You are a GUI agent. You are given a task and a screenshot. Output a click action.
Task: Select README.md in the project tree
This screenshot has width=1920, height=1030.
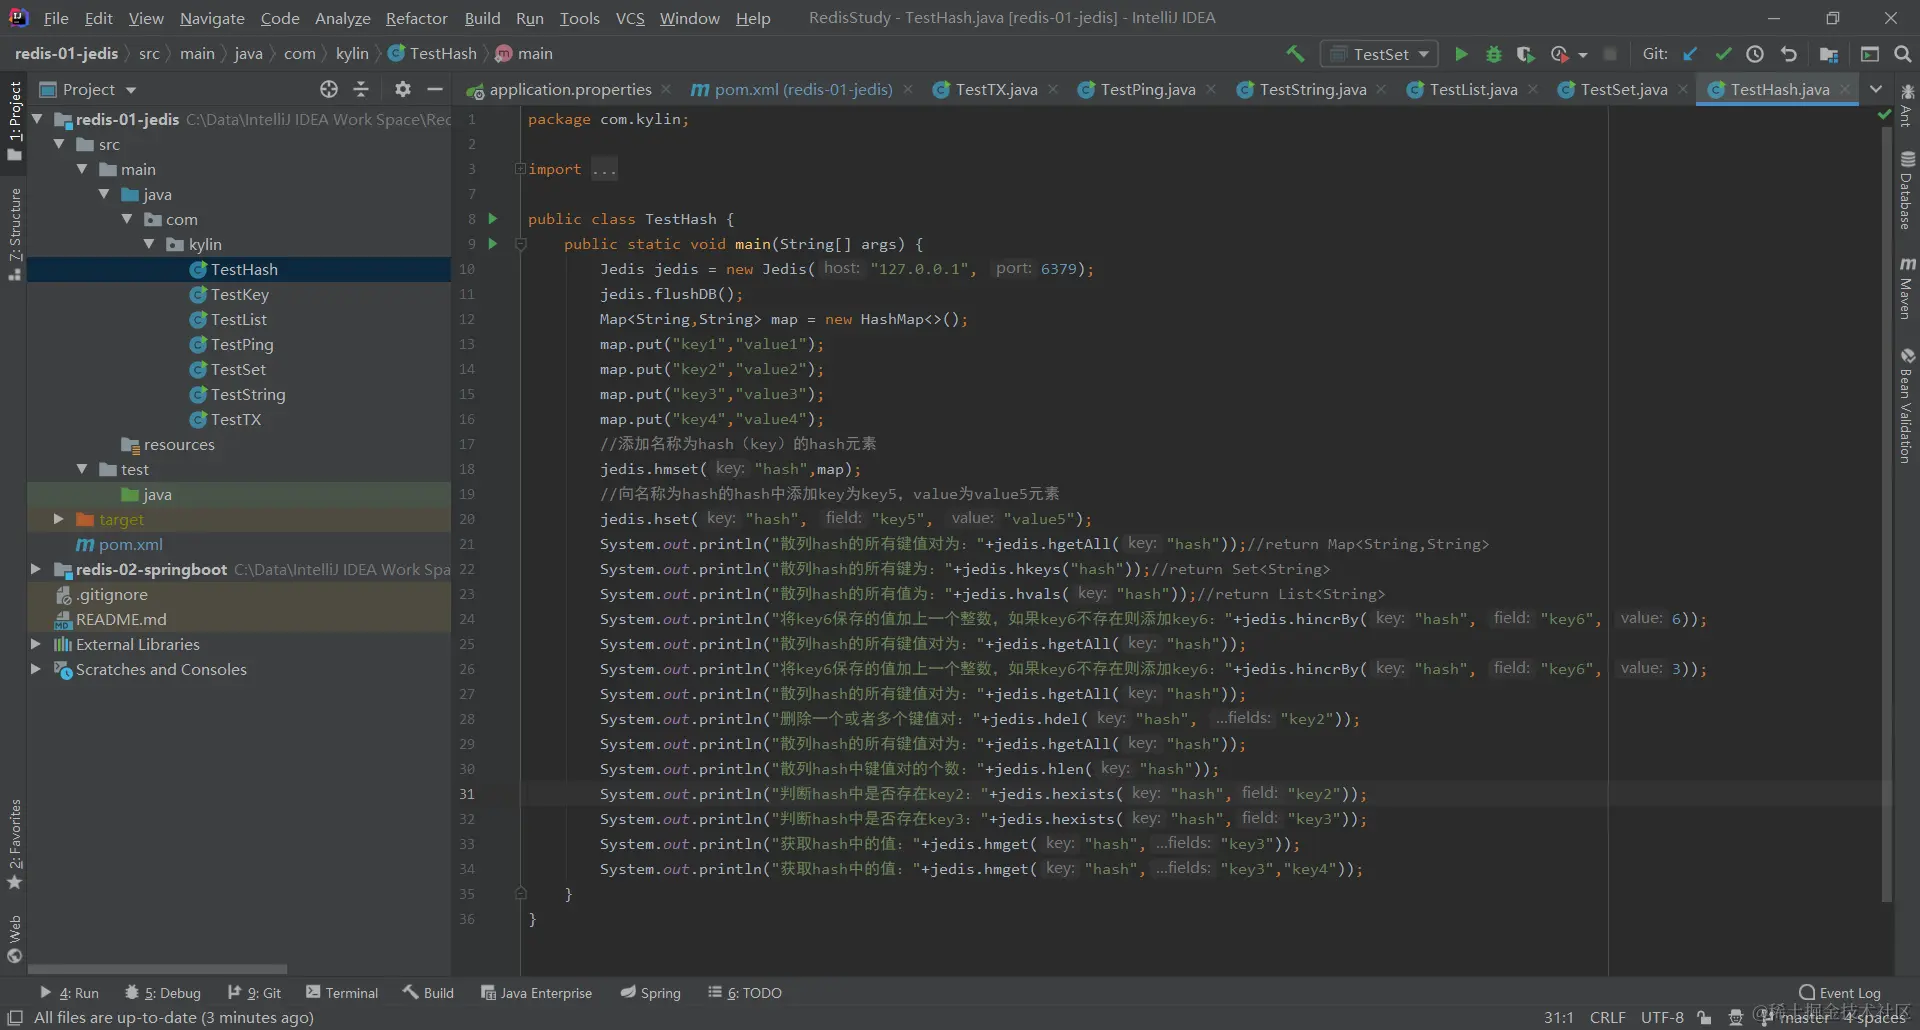(121, 619)
